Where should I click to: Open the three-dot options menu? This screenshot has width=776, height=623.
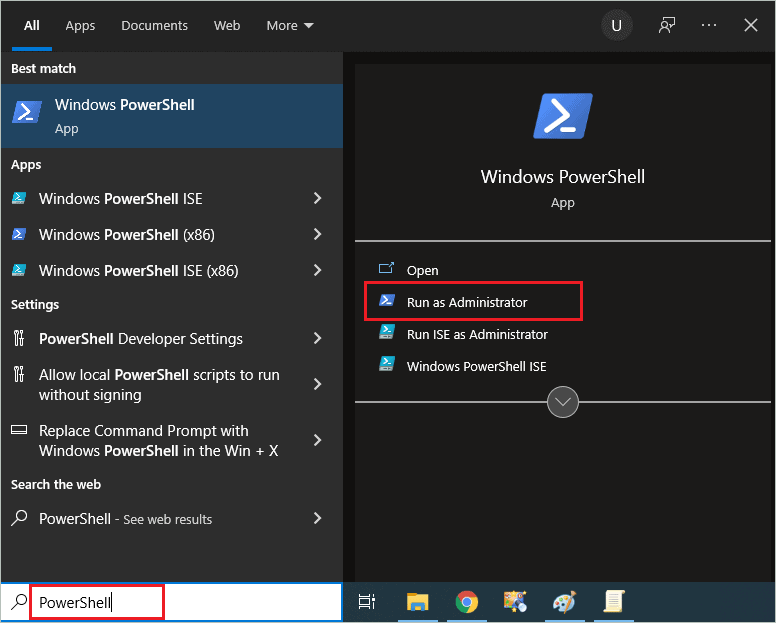click(709, 26)
